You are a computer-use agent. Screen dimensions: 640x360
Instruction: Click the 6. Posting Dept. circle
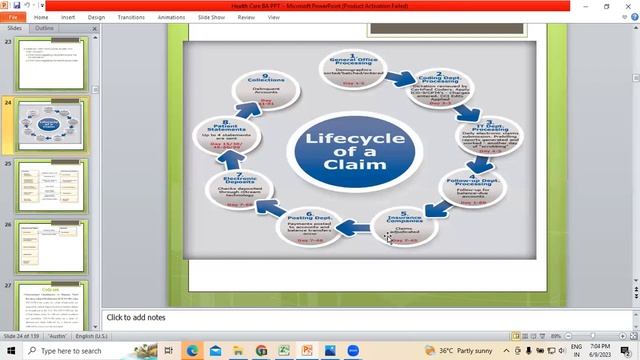310,227
